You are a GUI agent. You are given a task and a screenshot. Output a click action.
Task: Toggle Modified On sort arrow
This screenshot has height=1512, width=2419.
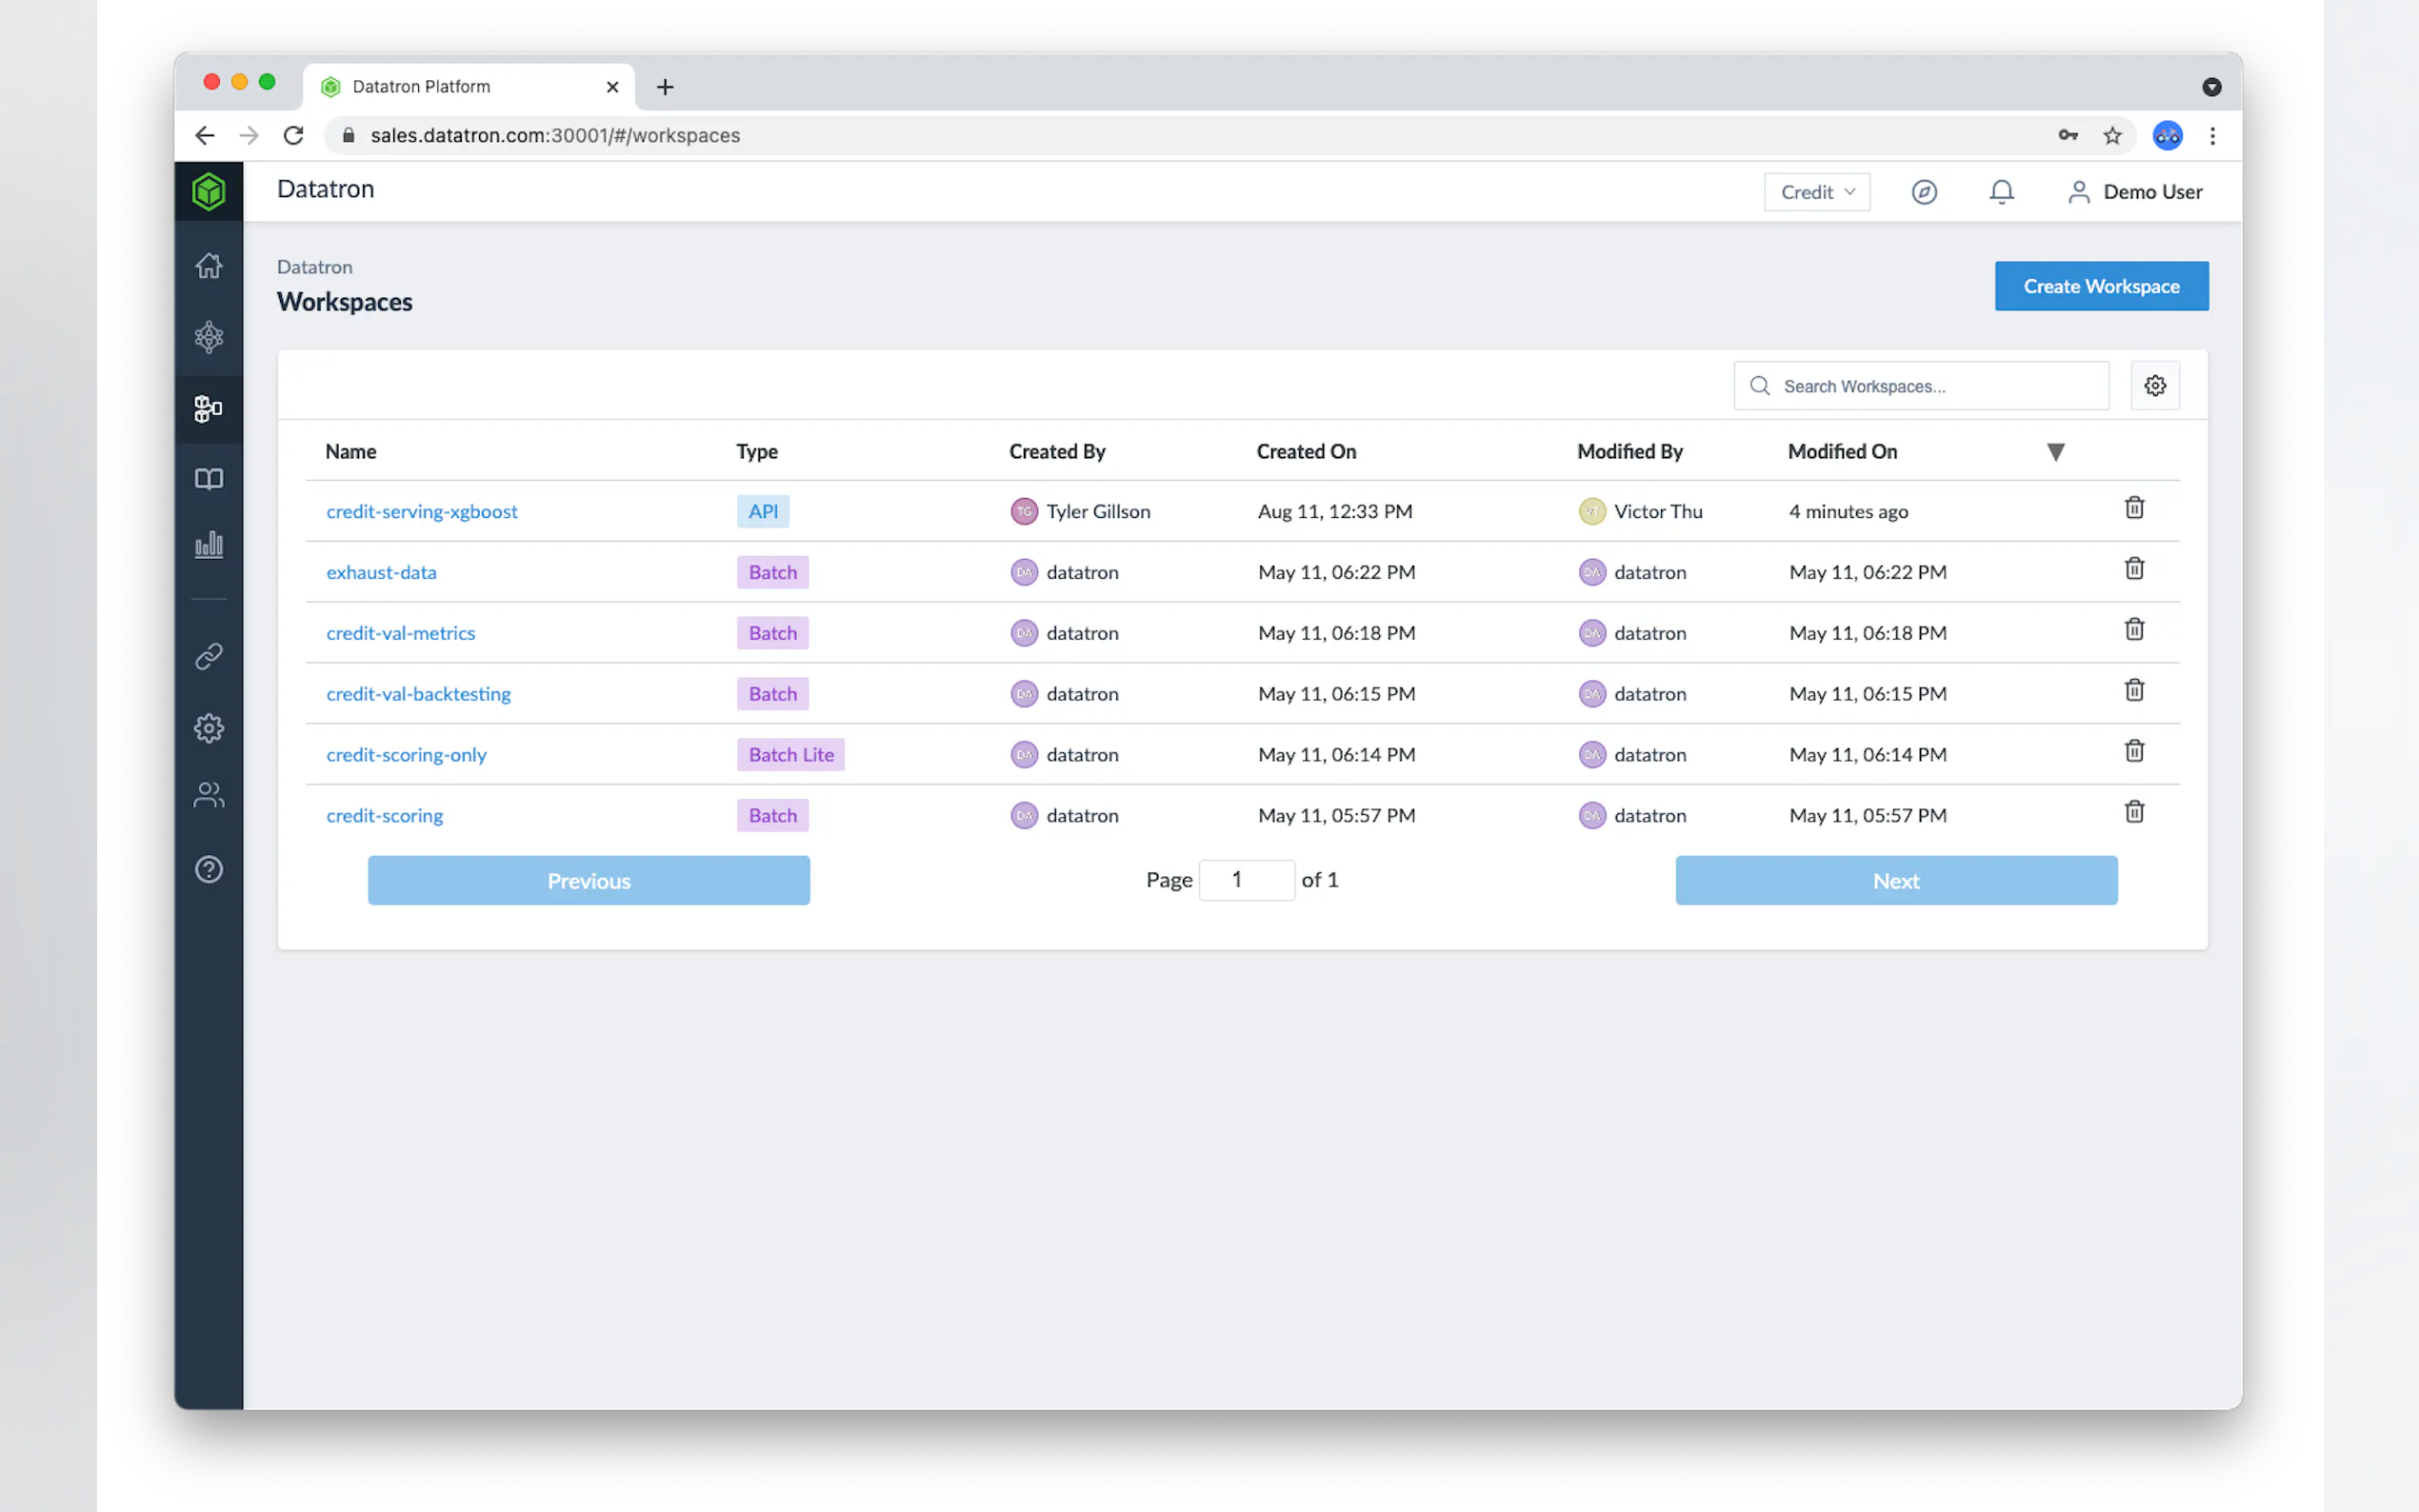pyautogui.click(x=2055, y=452)
